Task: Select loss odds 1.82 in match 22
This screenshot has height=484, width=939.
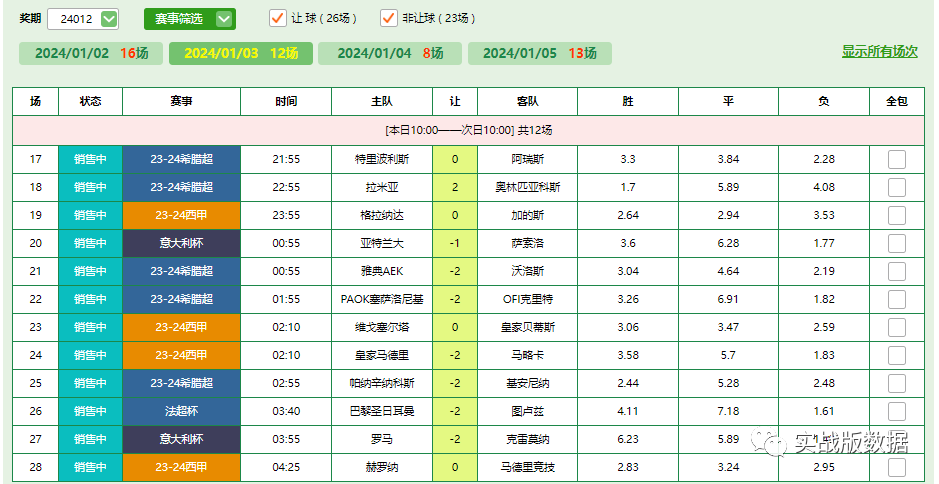Action: [824, 299]
